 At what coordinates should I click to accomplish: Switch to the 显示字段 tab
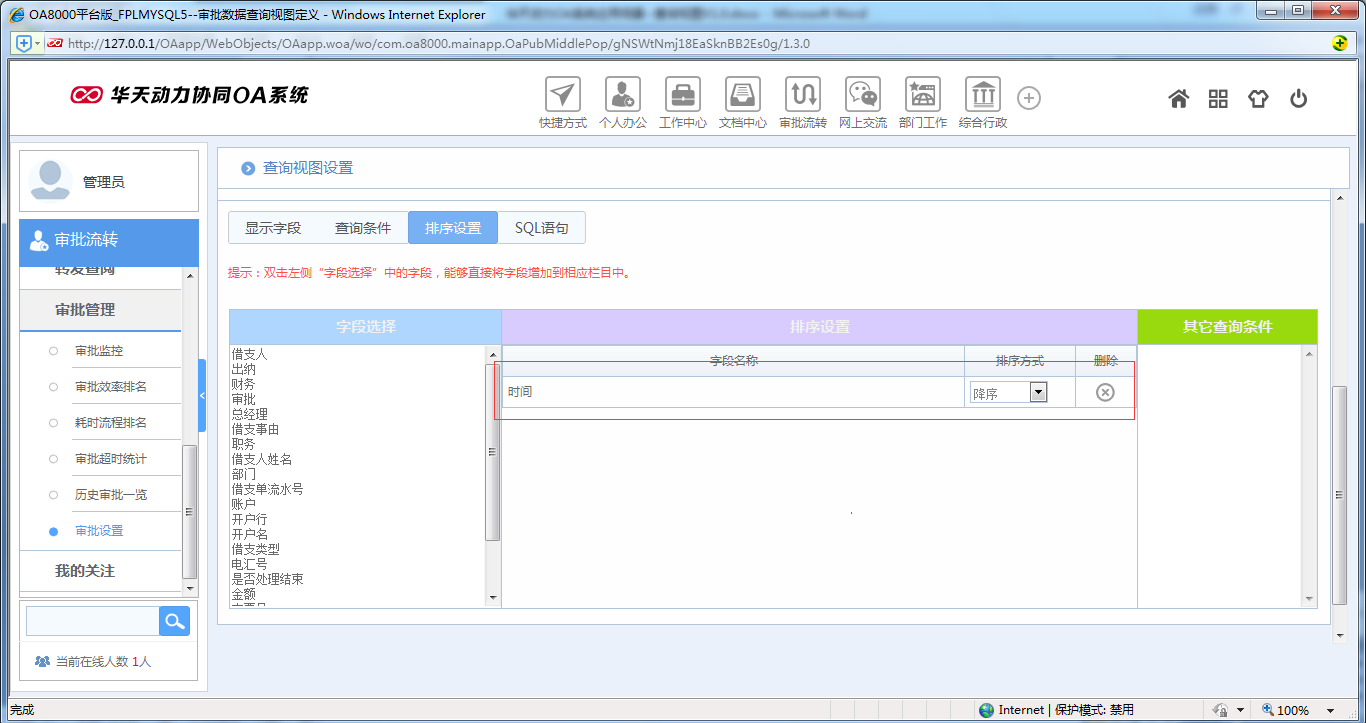point(273,228)
